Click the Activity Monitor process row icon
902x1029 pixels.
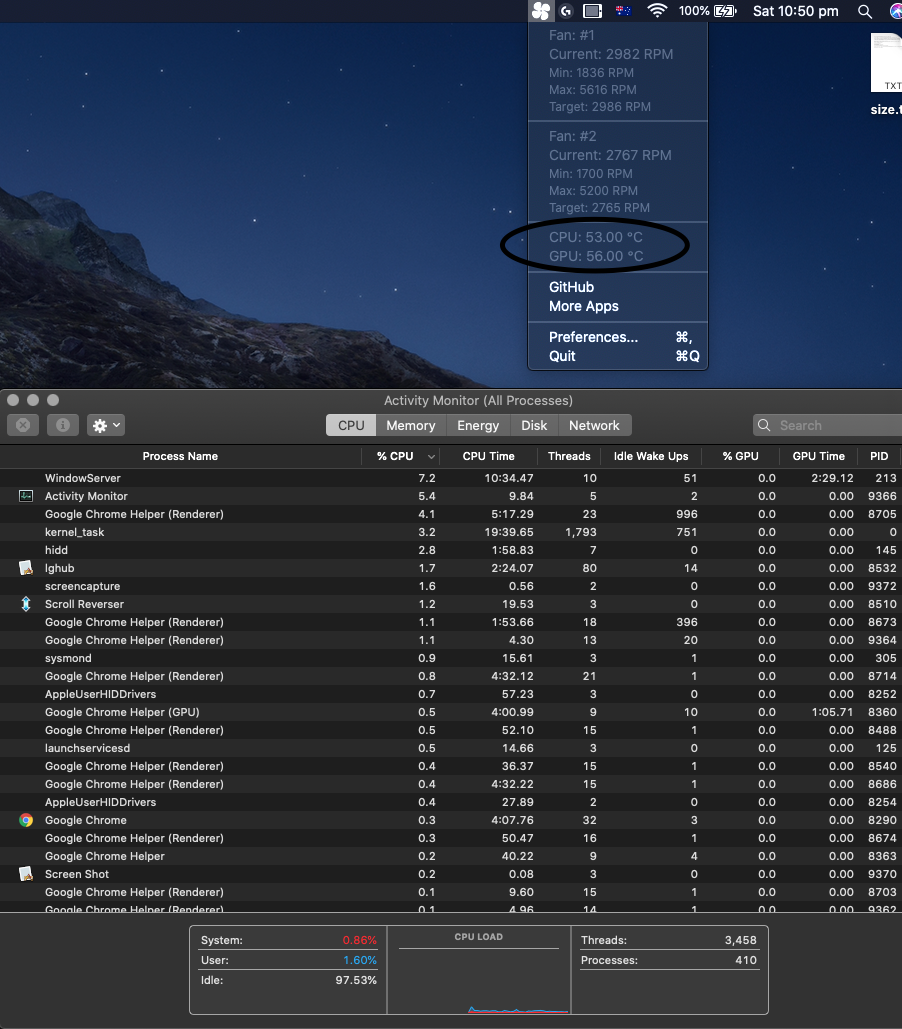[x=26, y=496]
